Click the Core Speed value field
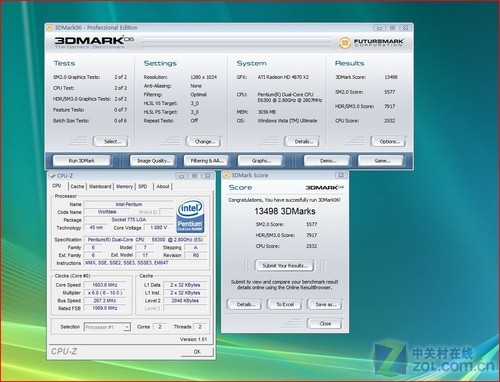The height and width of the screenshot is (382, 500). pyautogui.click(x=105, y=285)
